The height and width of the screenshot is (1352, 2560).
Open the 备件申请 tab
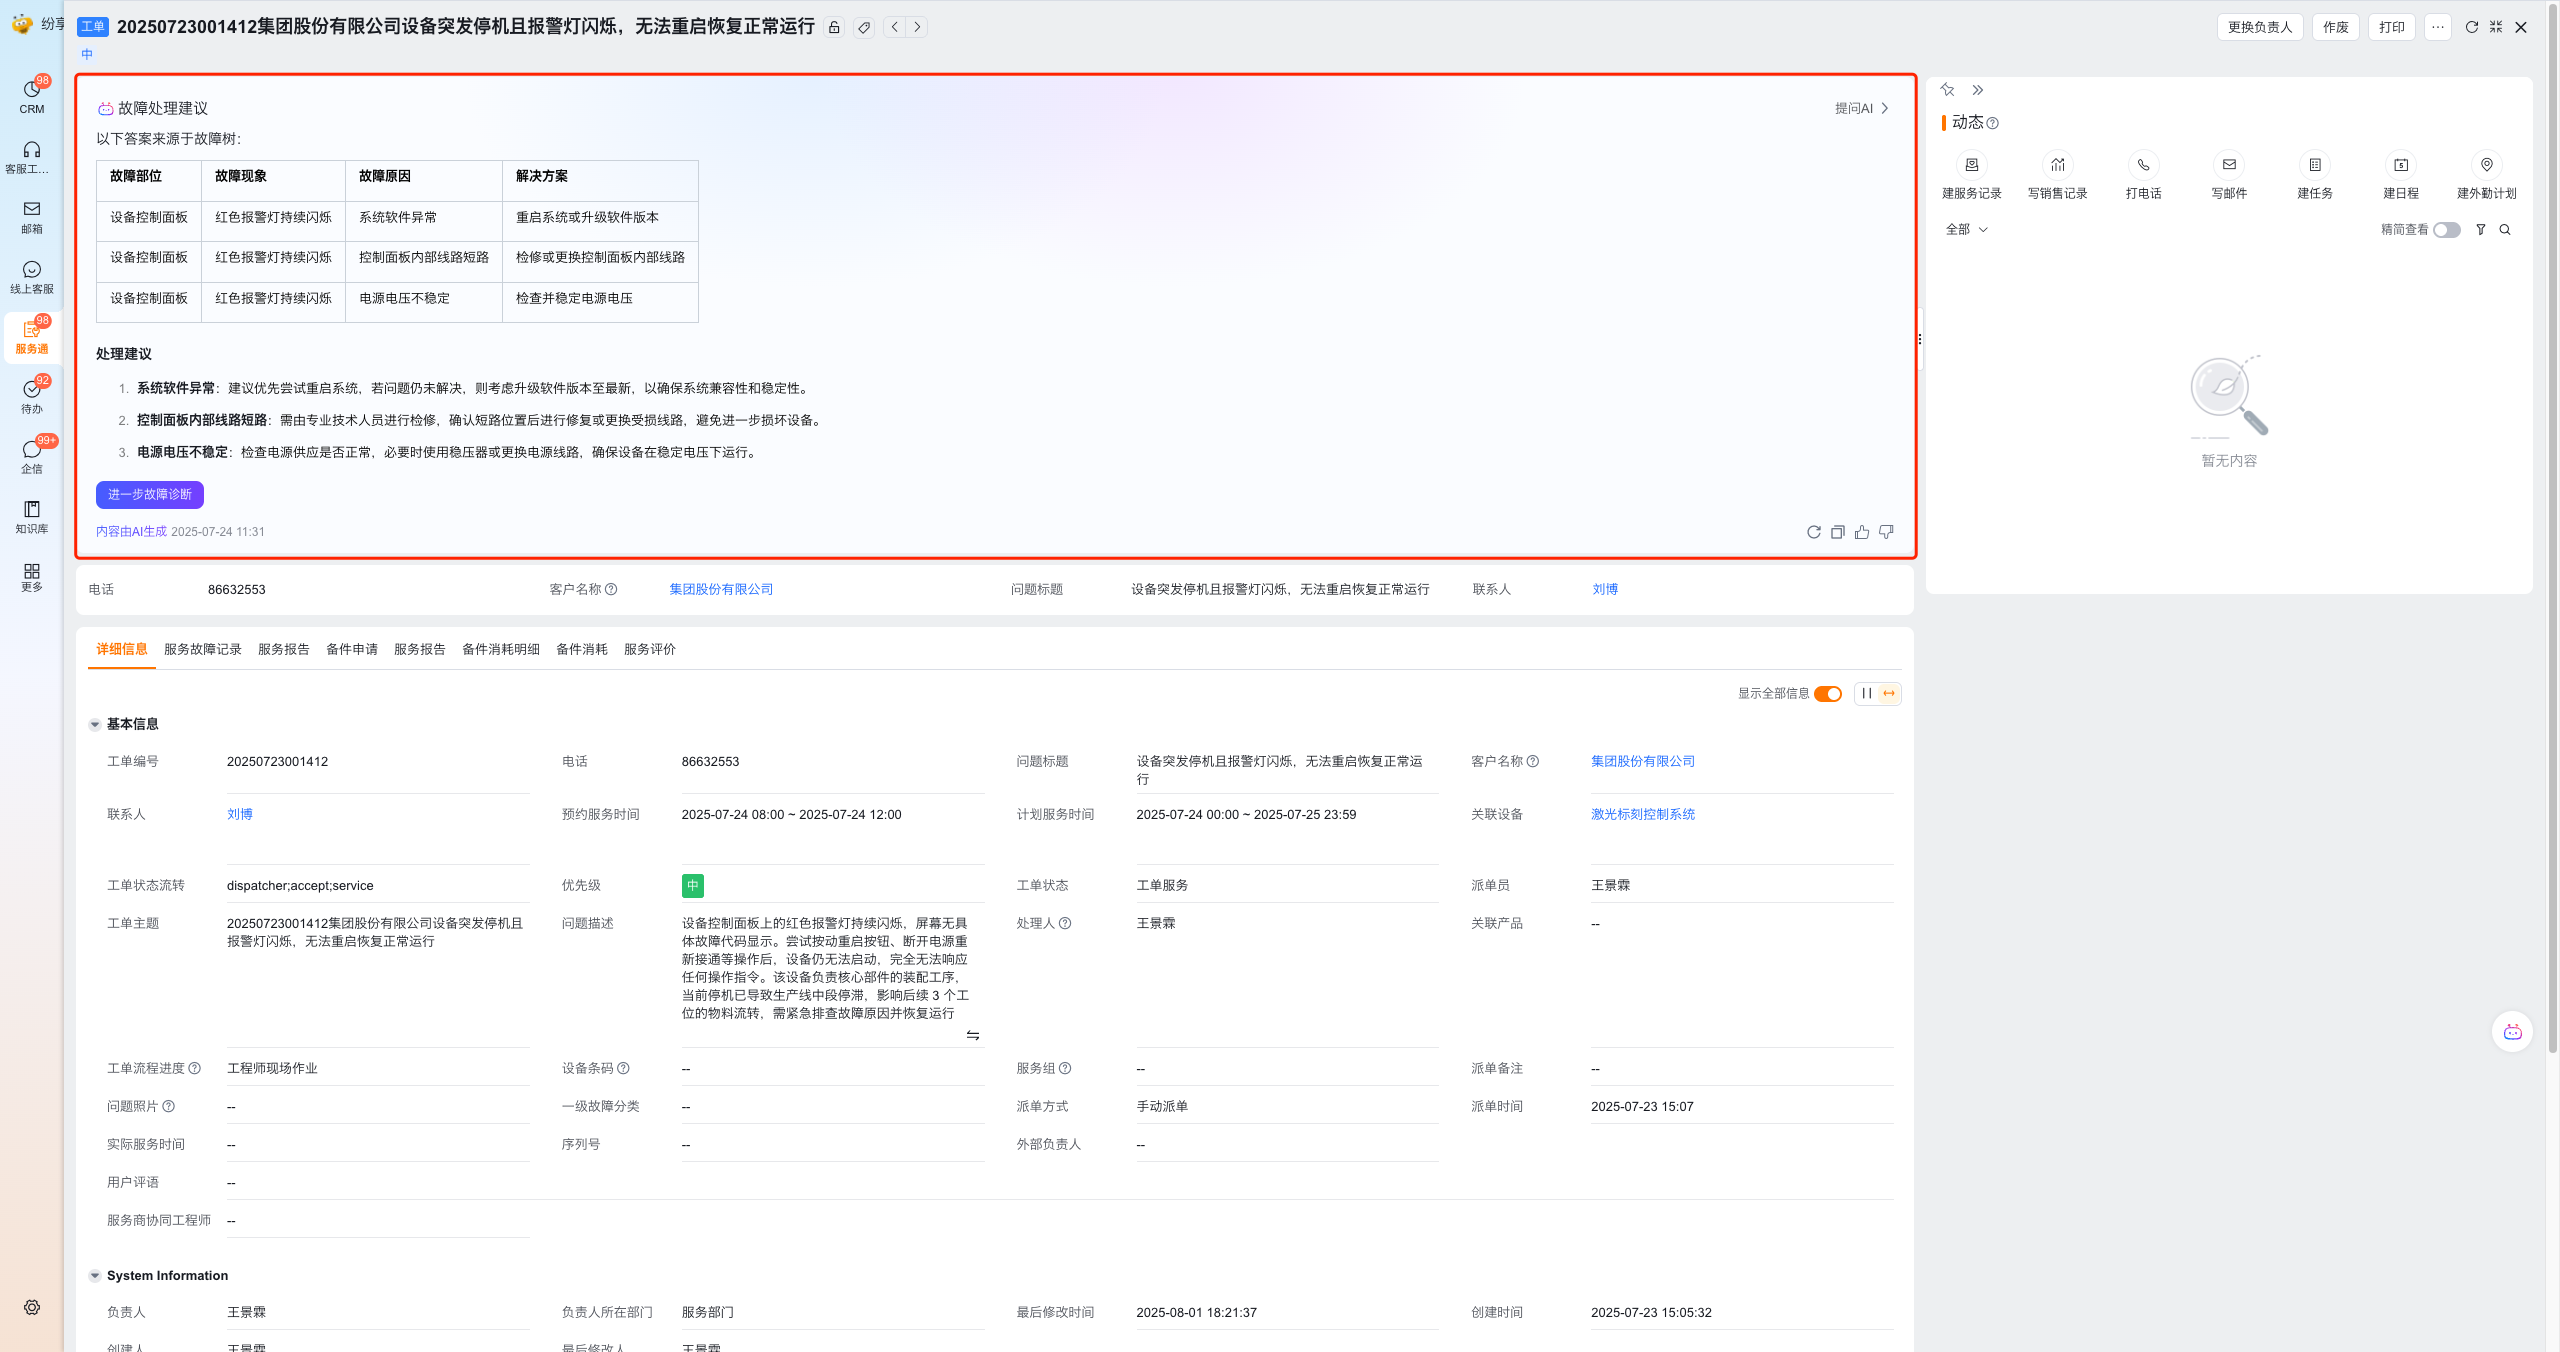[352, 650]
